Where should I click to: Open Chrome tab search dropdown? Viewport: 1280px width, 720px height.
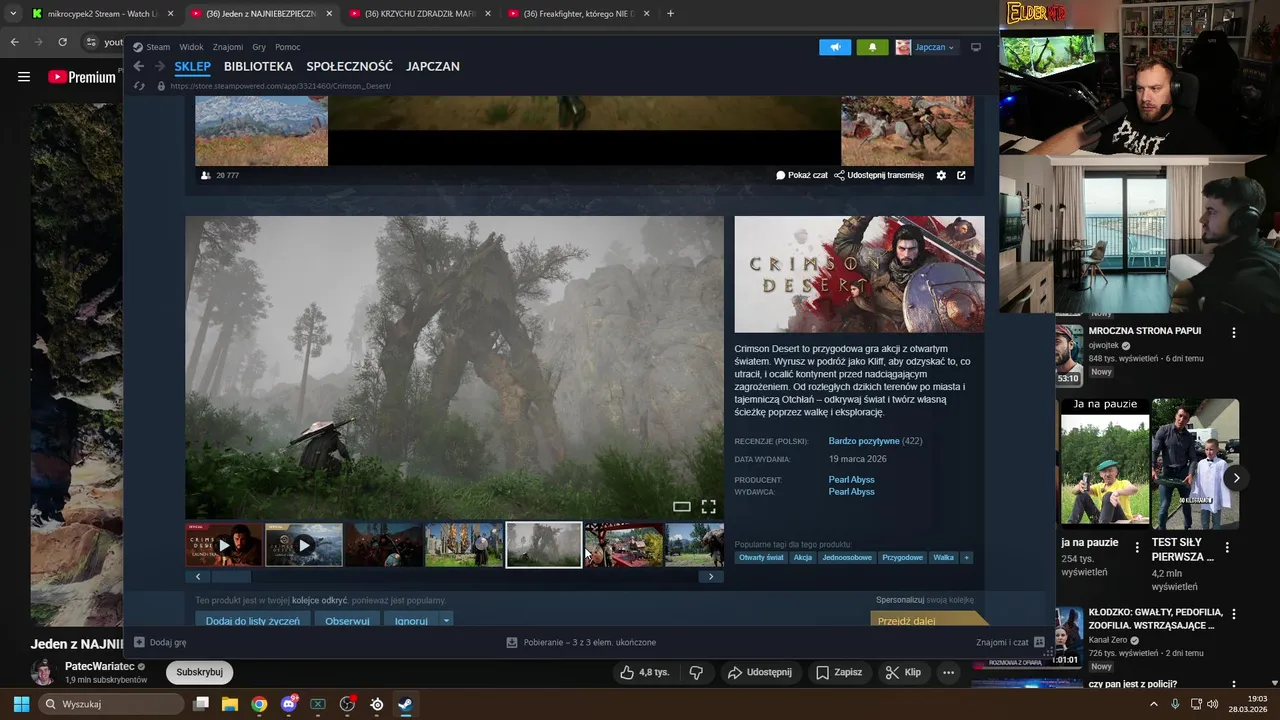13,14
